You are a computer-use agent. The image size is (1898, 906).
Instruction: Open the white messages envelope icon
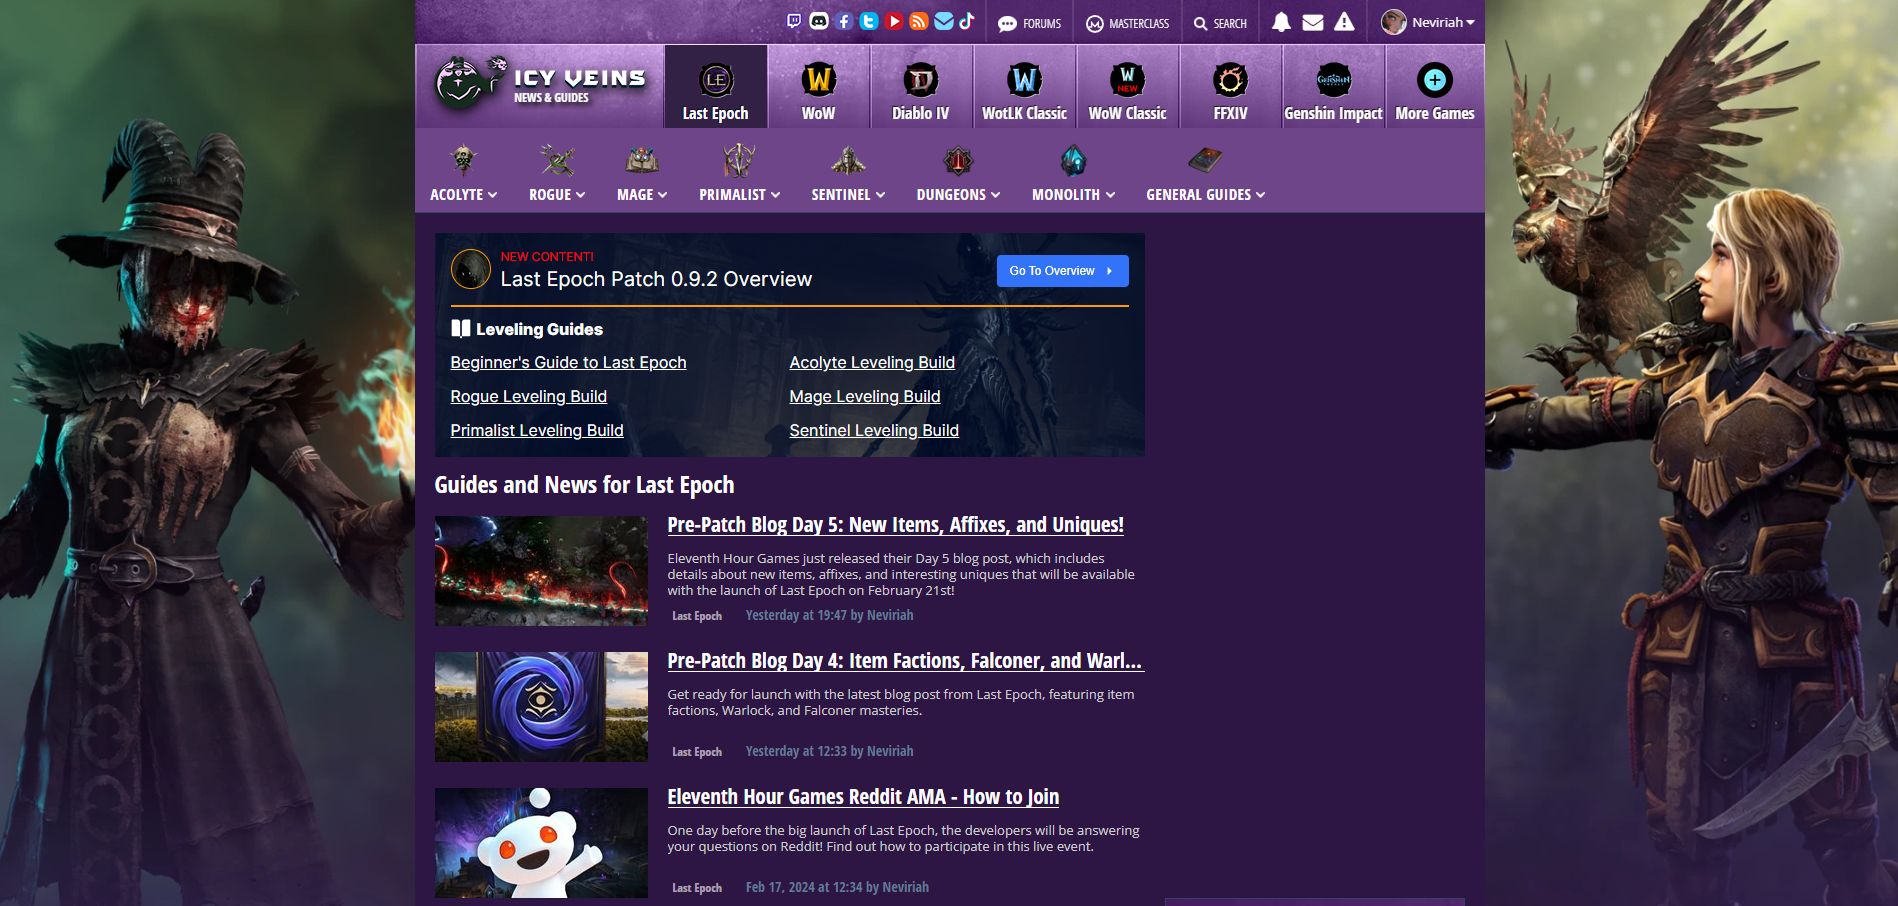pyautogui.click(x=1313, y=22)
